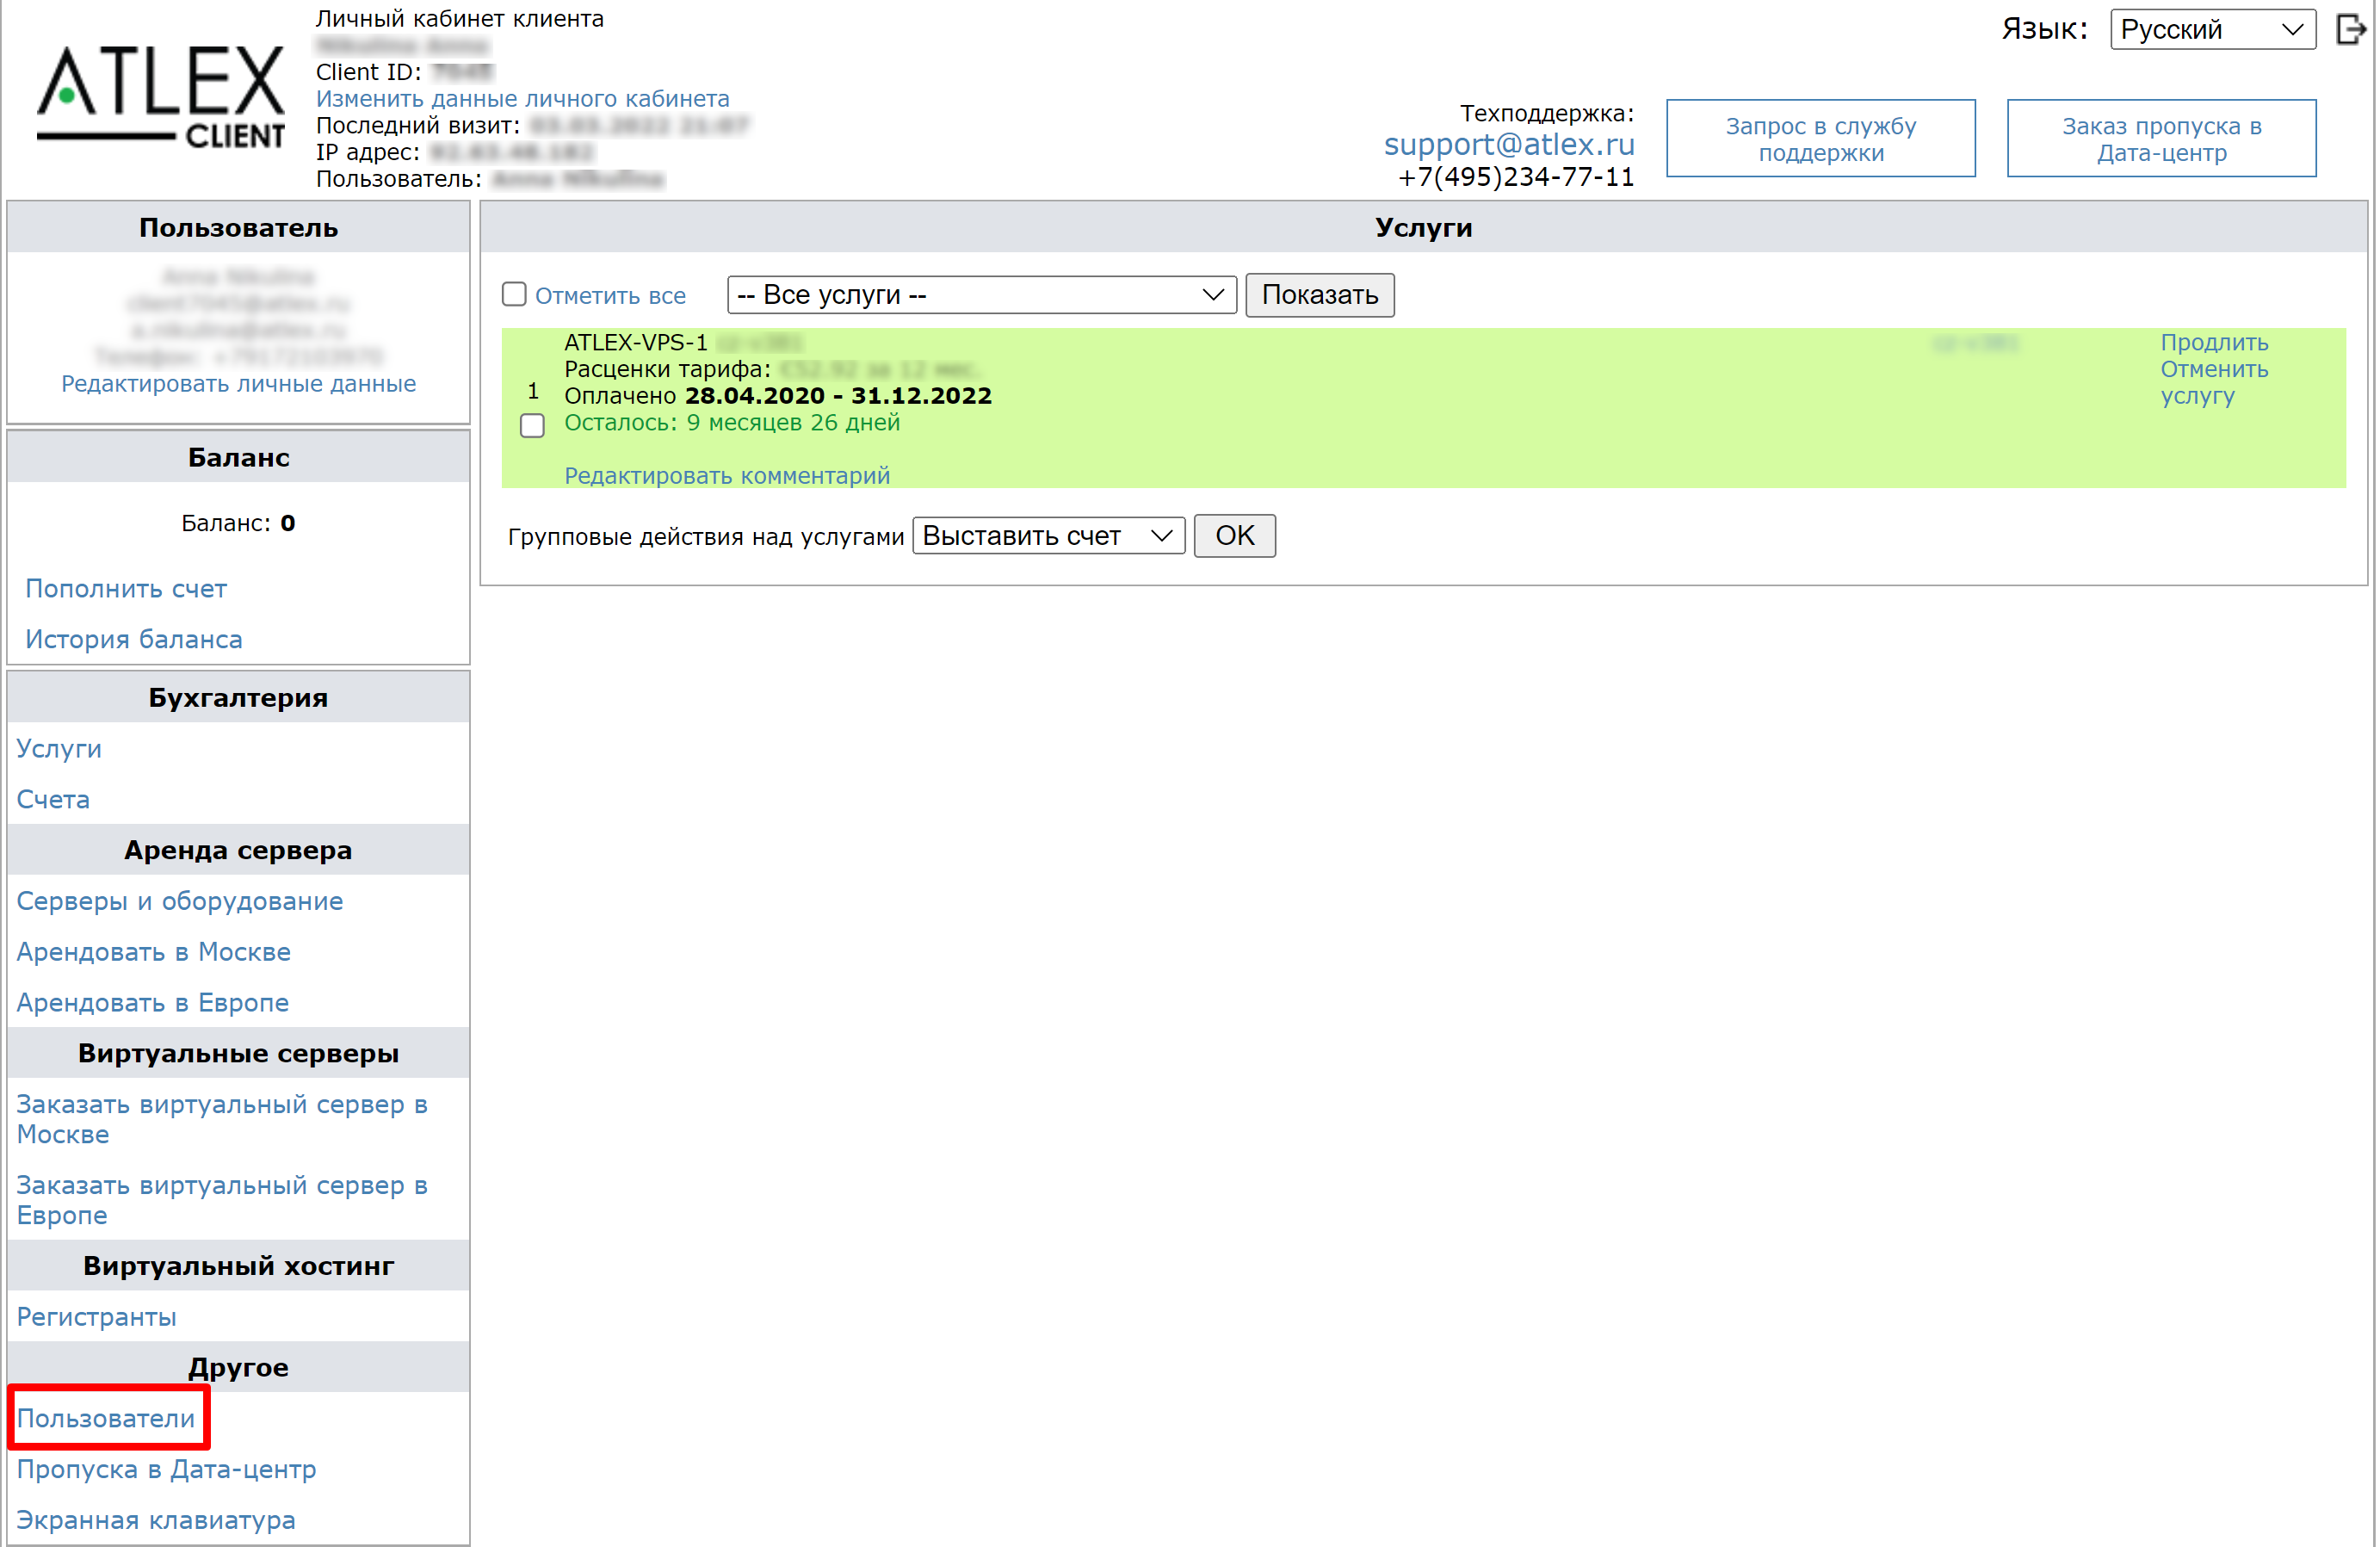Screen dimensions: 2380x1547
Task: Click the logout icon at top right
Action: (x=2350, y=29)
